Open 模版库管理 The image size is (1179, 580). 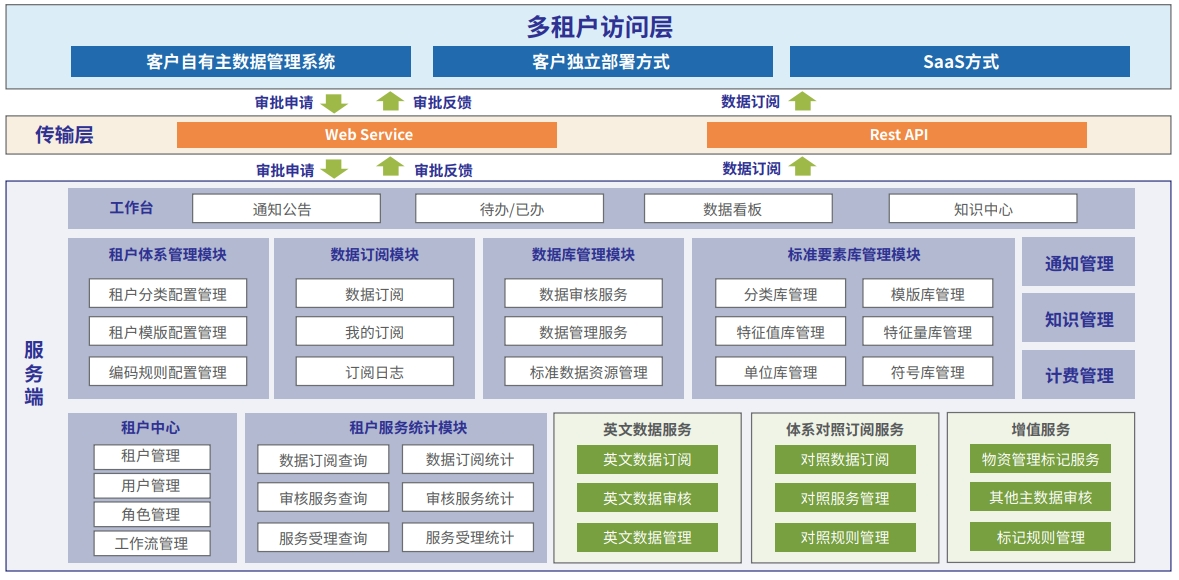pos(927,293)
